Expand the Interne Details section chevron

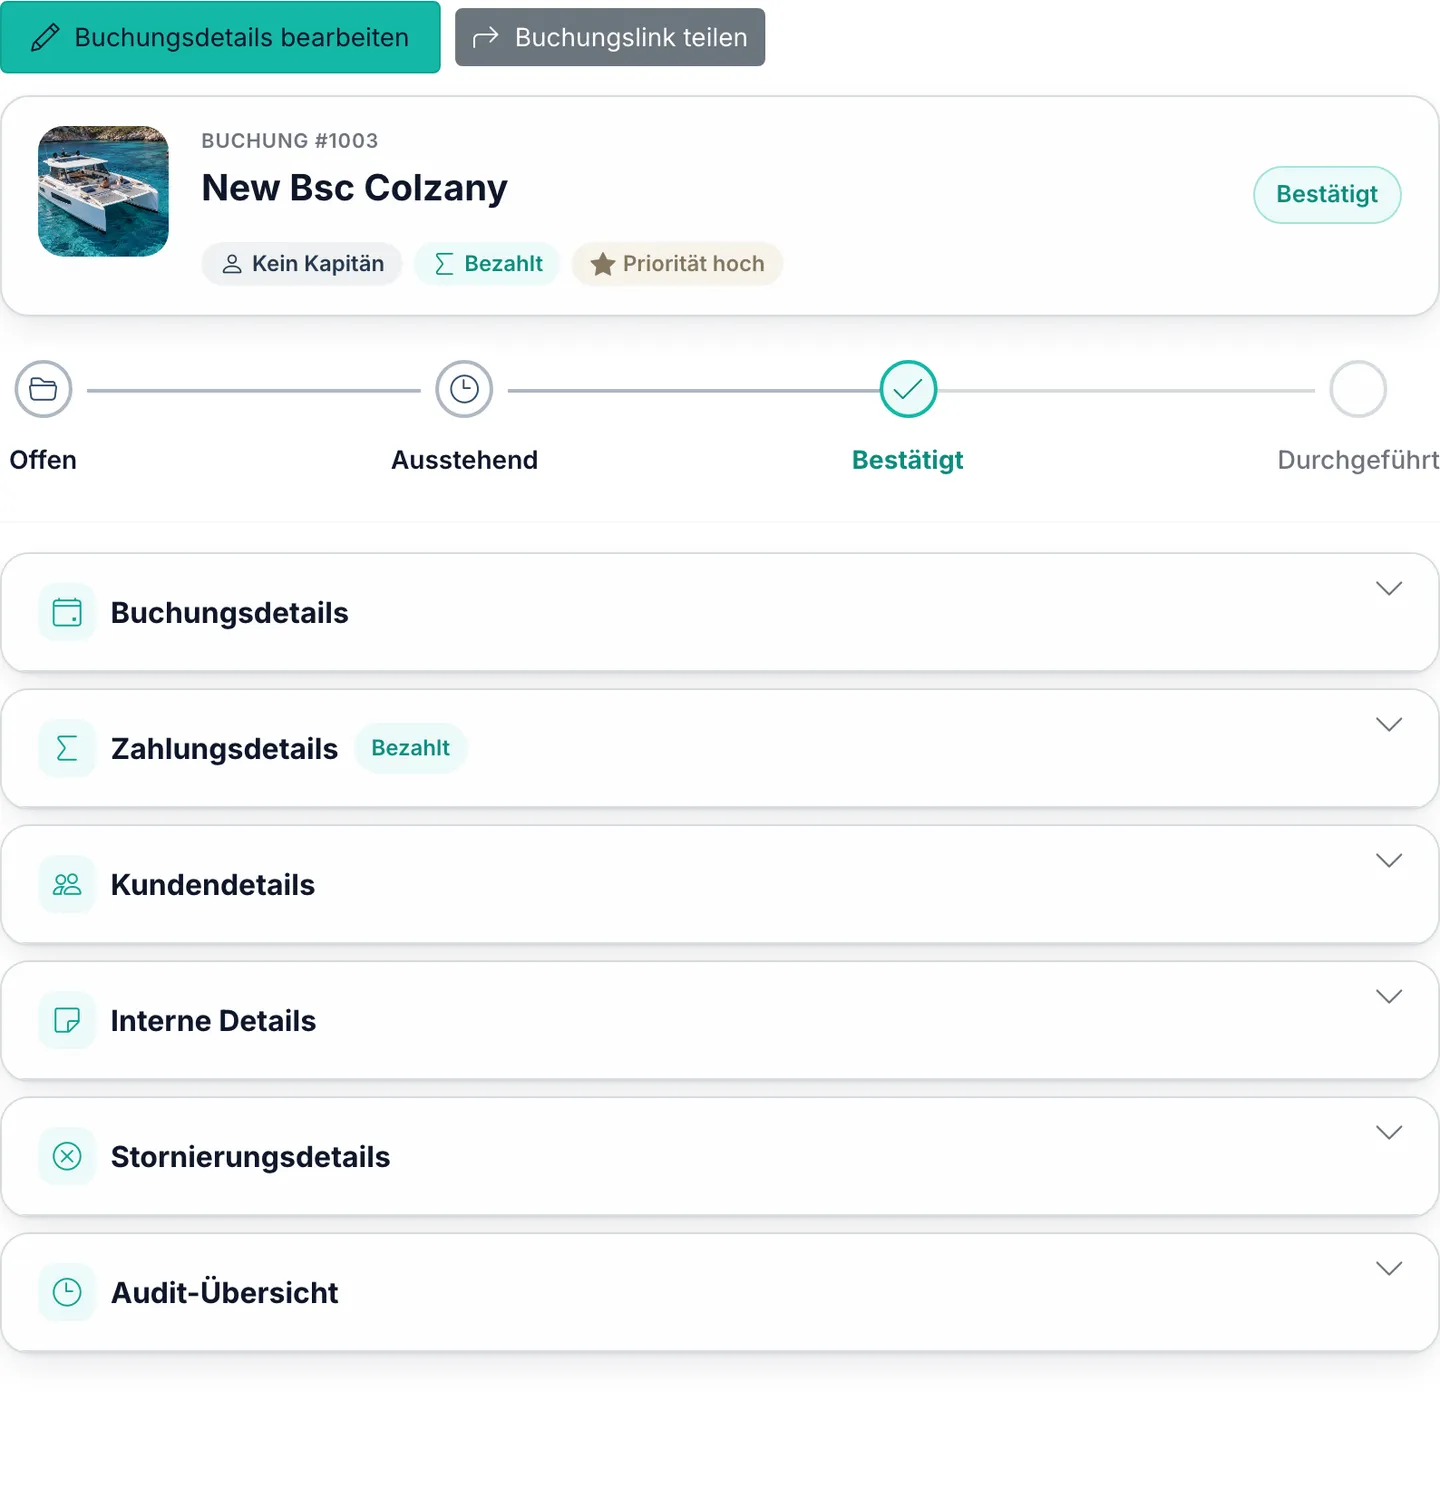click(1389, 996)
